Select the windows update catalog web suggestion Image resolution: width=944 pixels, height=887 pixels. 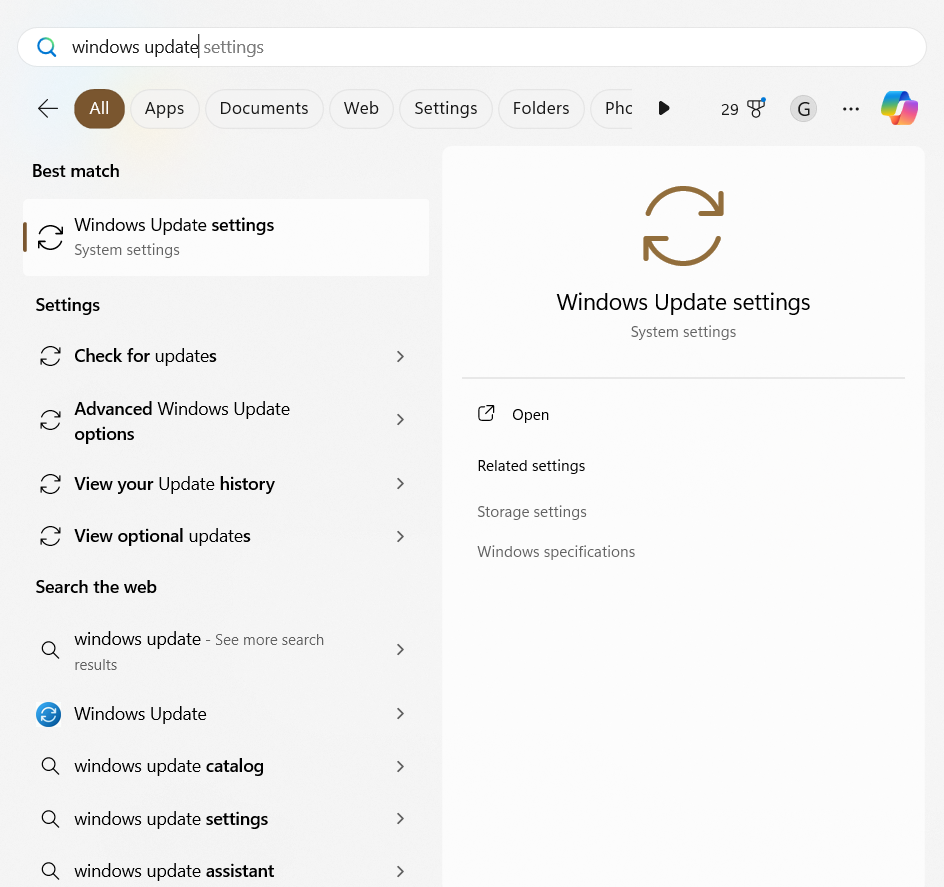226,766
